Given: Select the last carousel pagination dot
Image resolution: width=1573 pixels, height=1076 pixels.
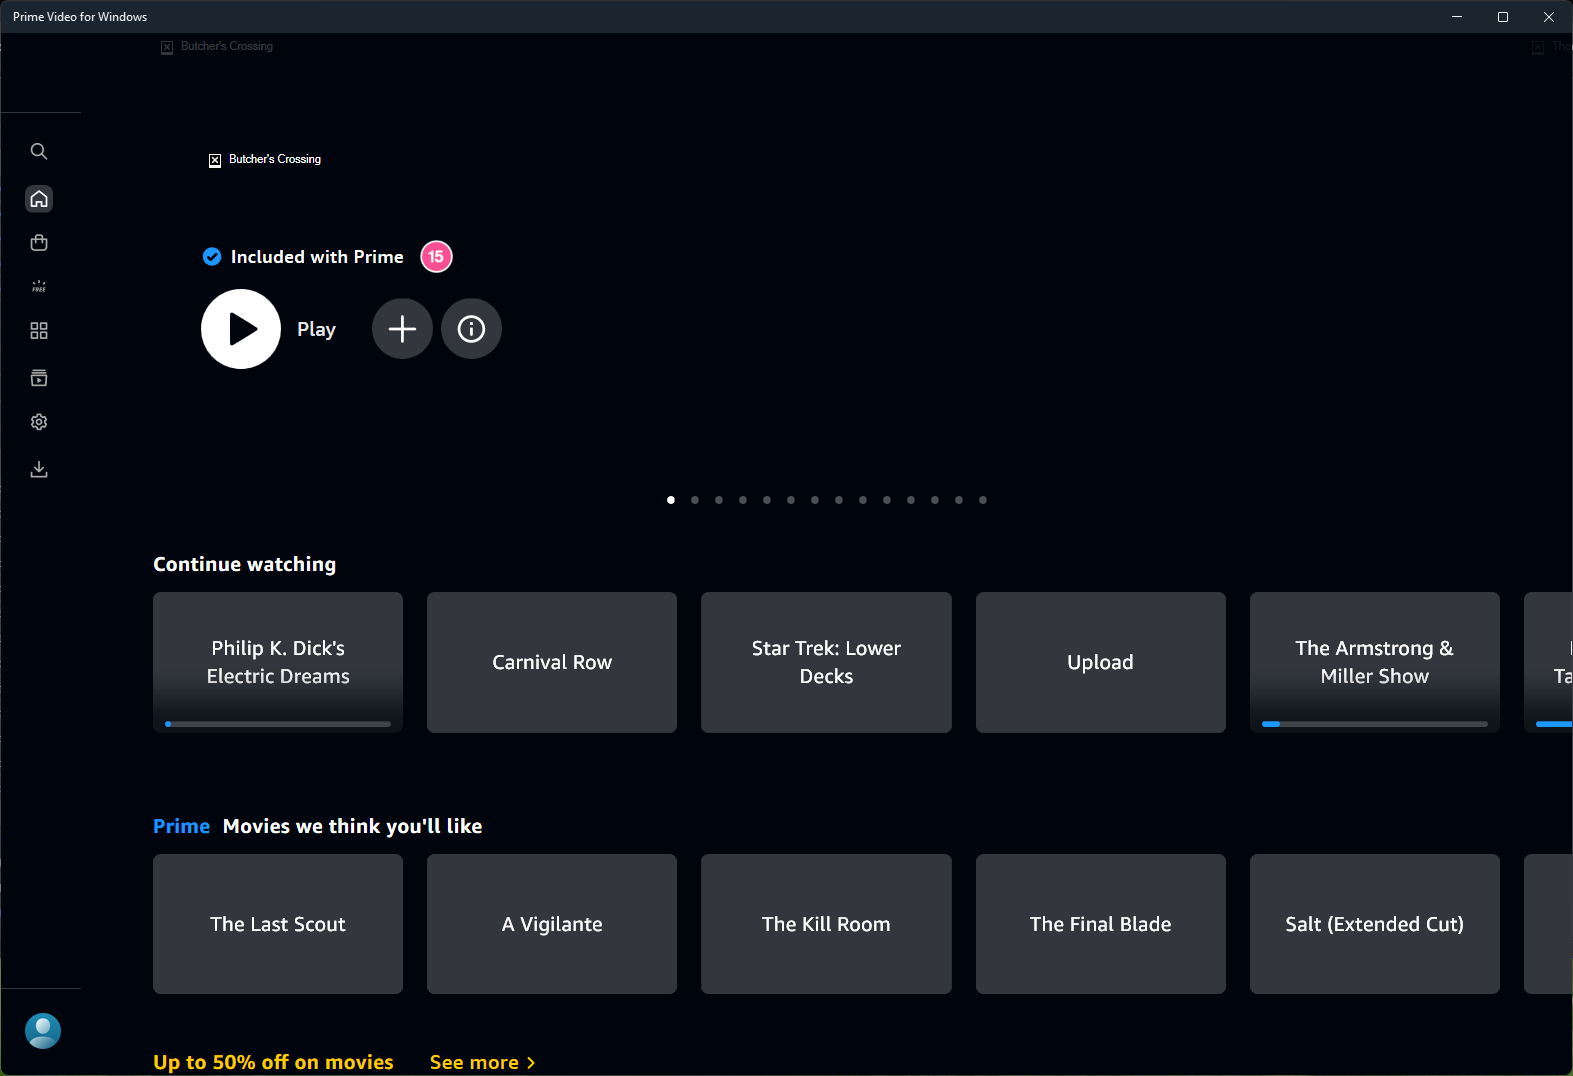Looking at the screenshot, I should click(983, 500).
